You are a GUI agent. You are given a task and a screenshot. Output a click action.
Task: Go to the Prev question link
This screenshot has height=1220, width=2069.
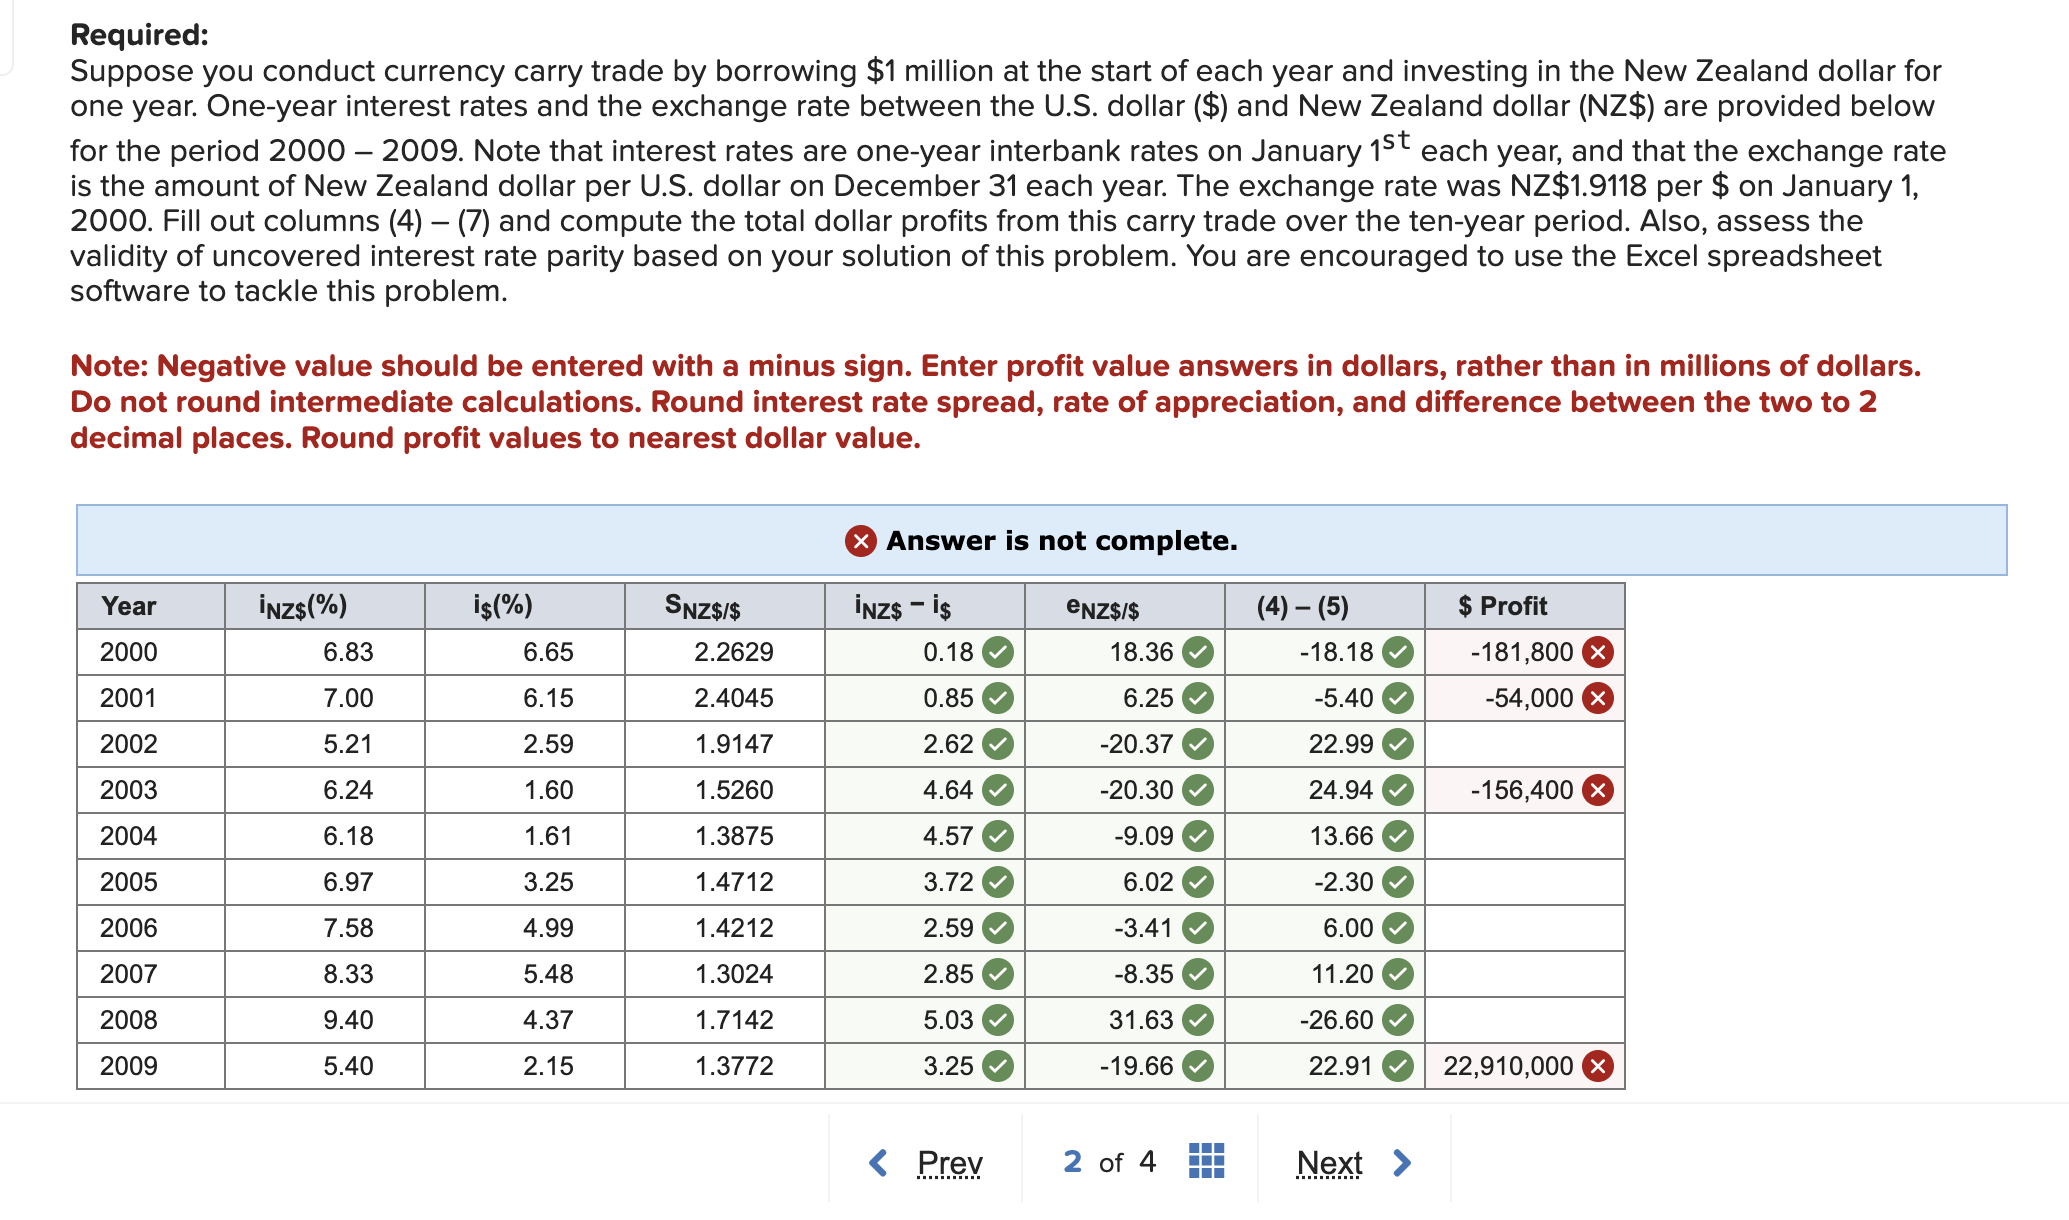coord(949,1162)
